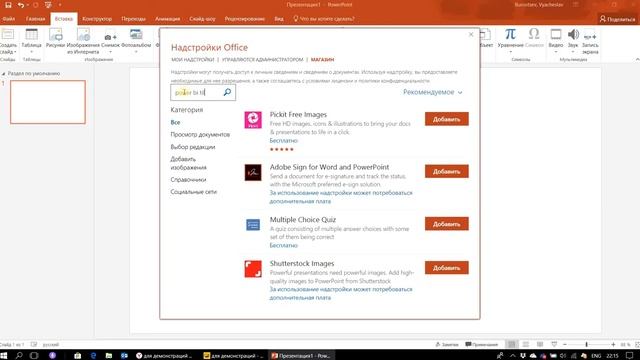Open Заметки notes in status bar
The image size is (640, 360).
tap(447, 344)
